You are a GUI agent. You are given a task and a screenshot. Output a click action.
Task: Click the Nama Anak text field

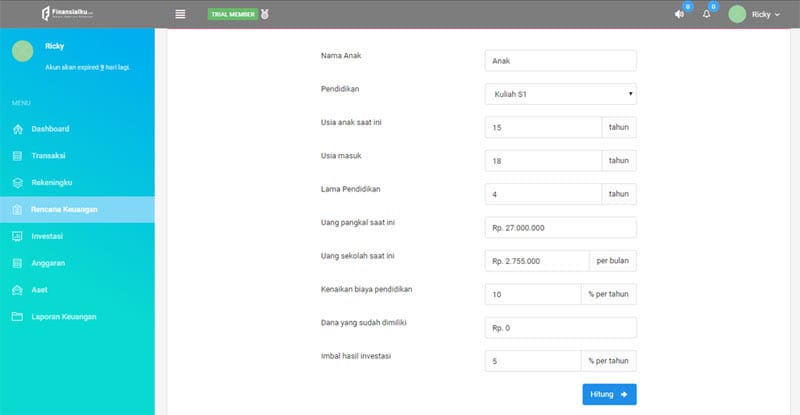(561, 61)
